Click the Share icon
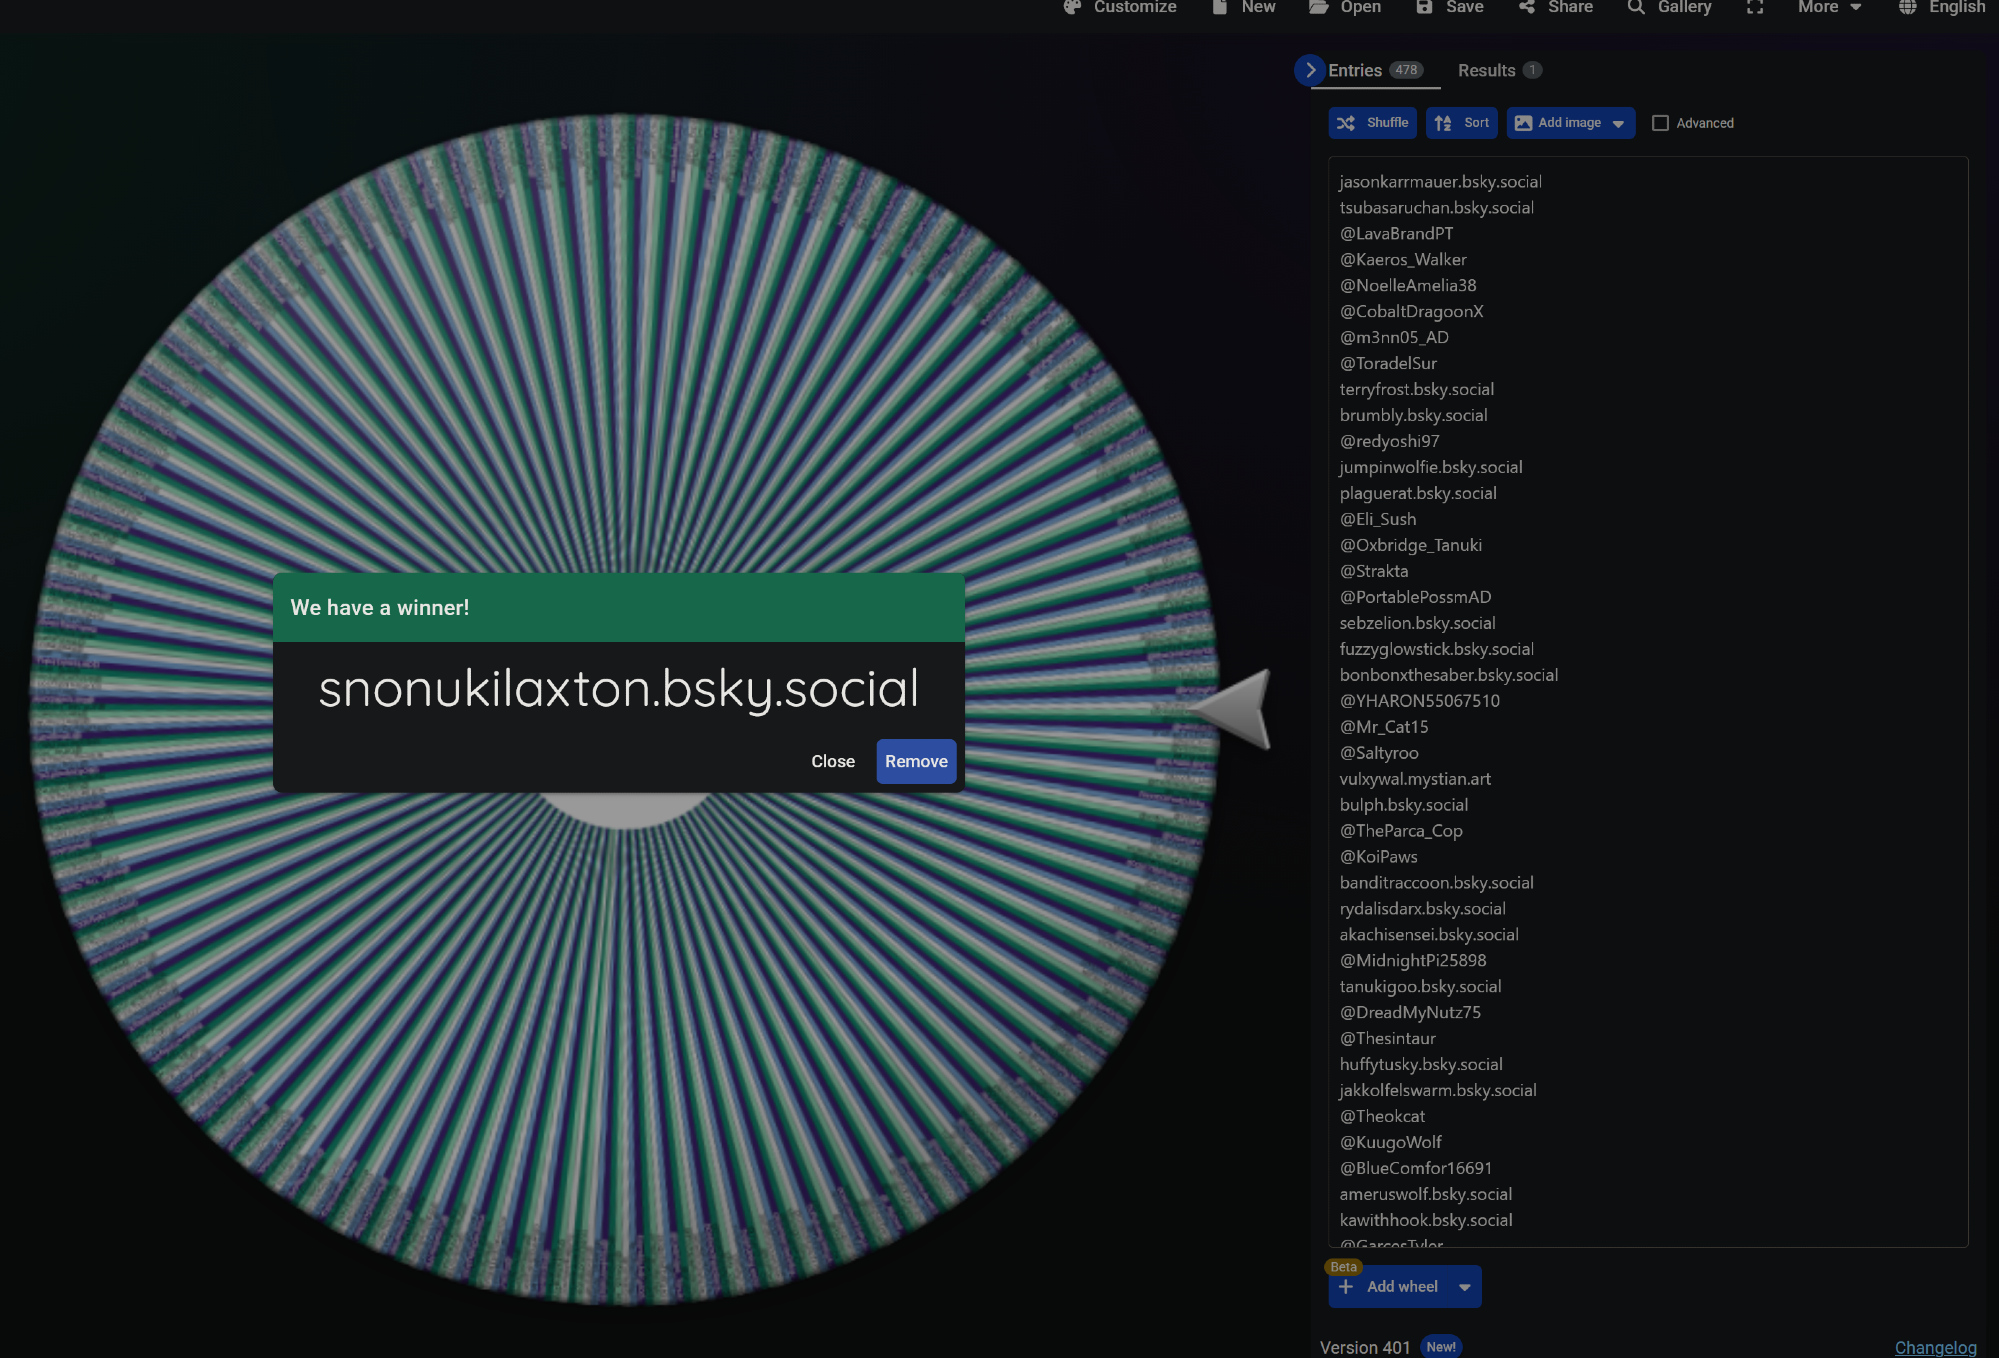1999x1358 pixels. [x=1526, y=7]
